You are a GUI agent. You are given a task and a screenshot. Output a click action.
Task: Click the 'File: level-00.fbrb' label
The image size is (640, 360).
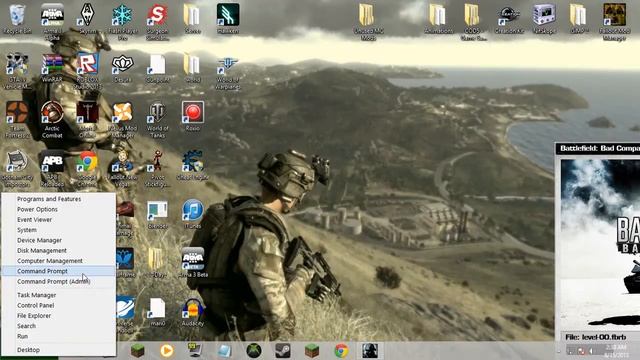tap(596, 337)
